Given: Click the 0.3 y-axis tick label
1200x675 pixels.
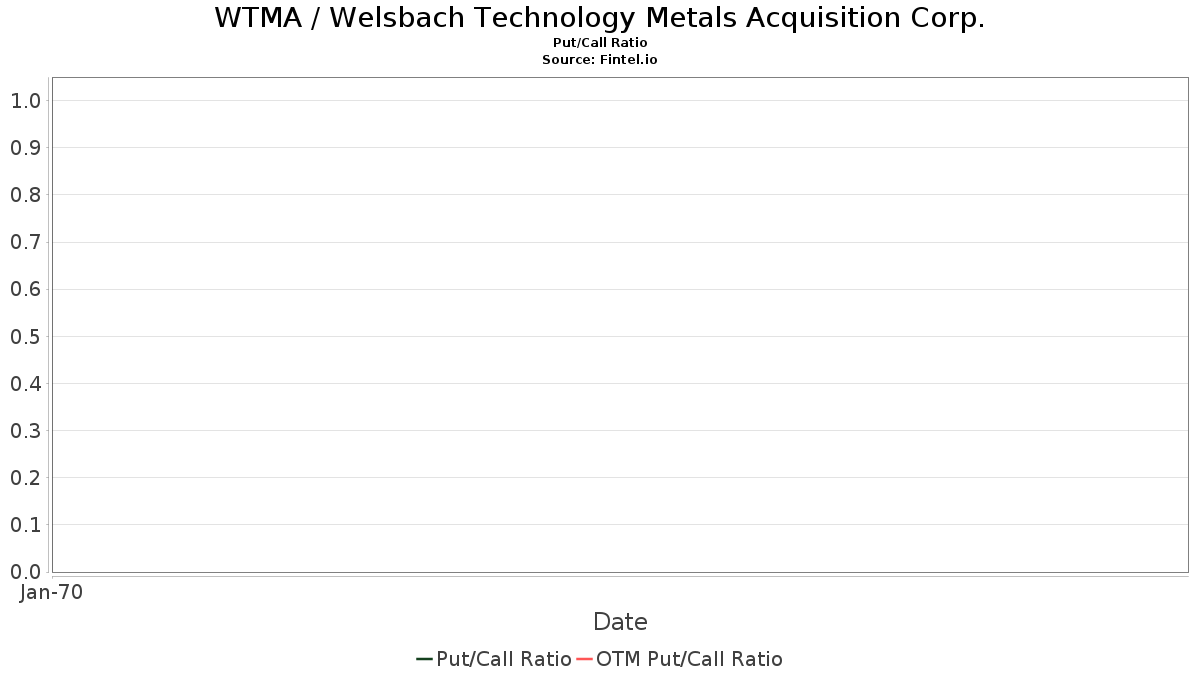Looking at the screenshot, I should tap(26, 430).
